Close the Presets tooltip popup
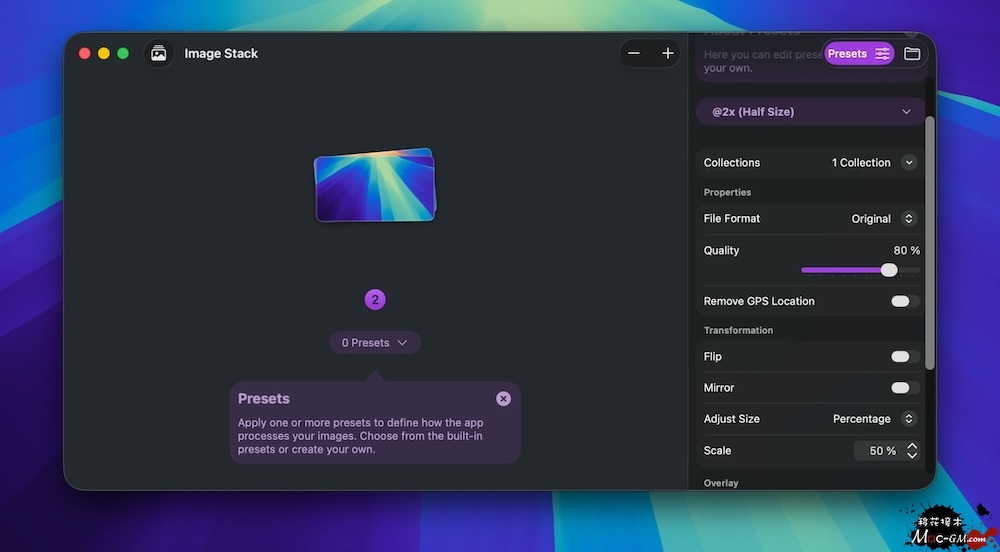Viewport: 1000px width, 552px height. tap(503, 398)
